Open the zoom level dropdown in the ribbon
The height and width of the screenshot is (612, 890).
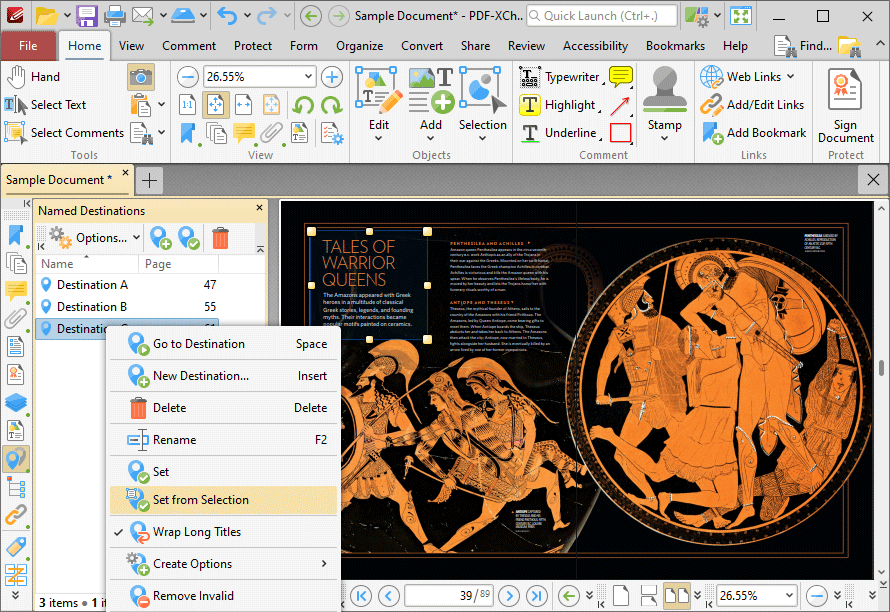(308, 77)
